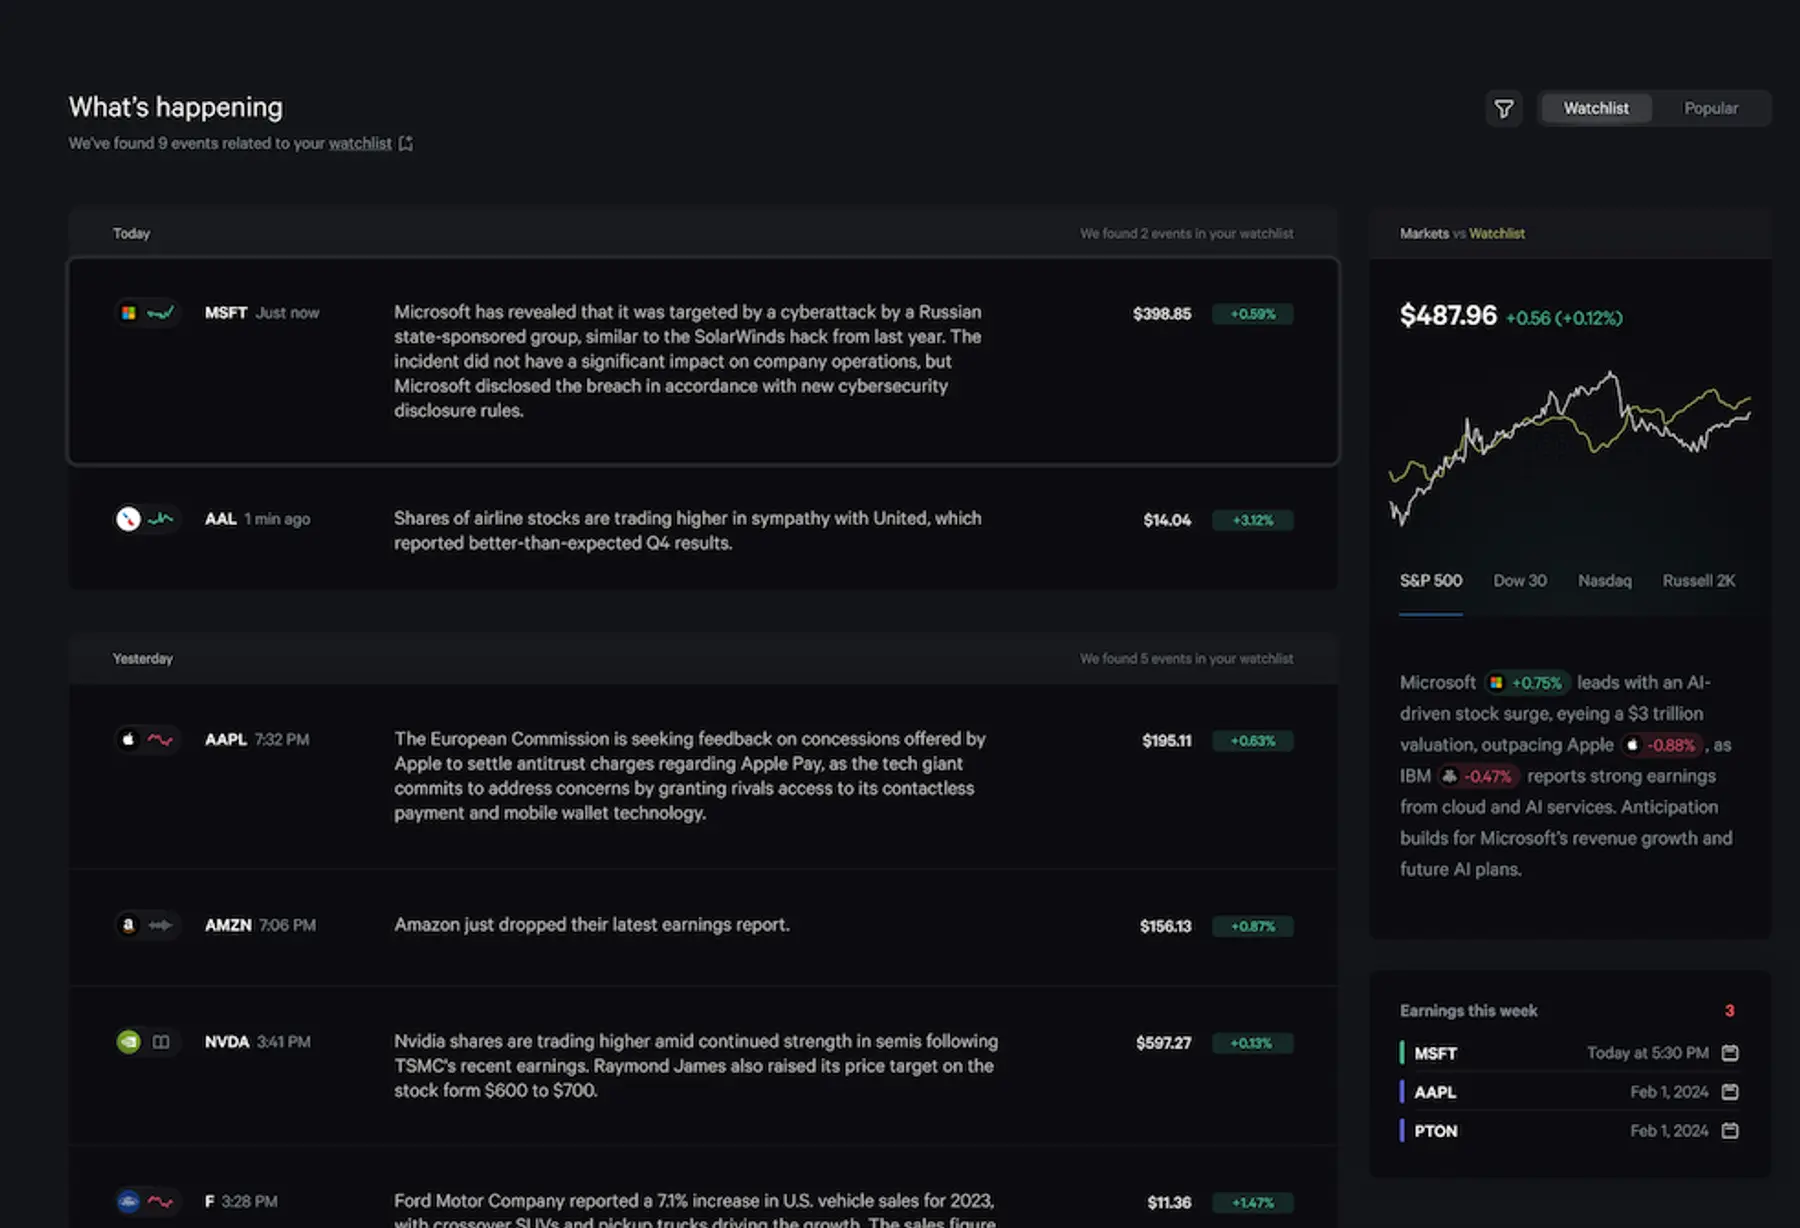Screen dimensions: 1800x1228
Task: Click 'Today at 5:30 PM' earnings time
Action: 1648,1053
